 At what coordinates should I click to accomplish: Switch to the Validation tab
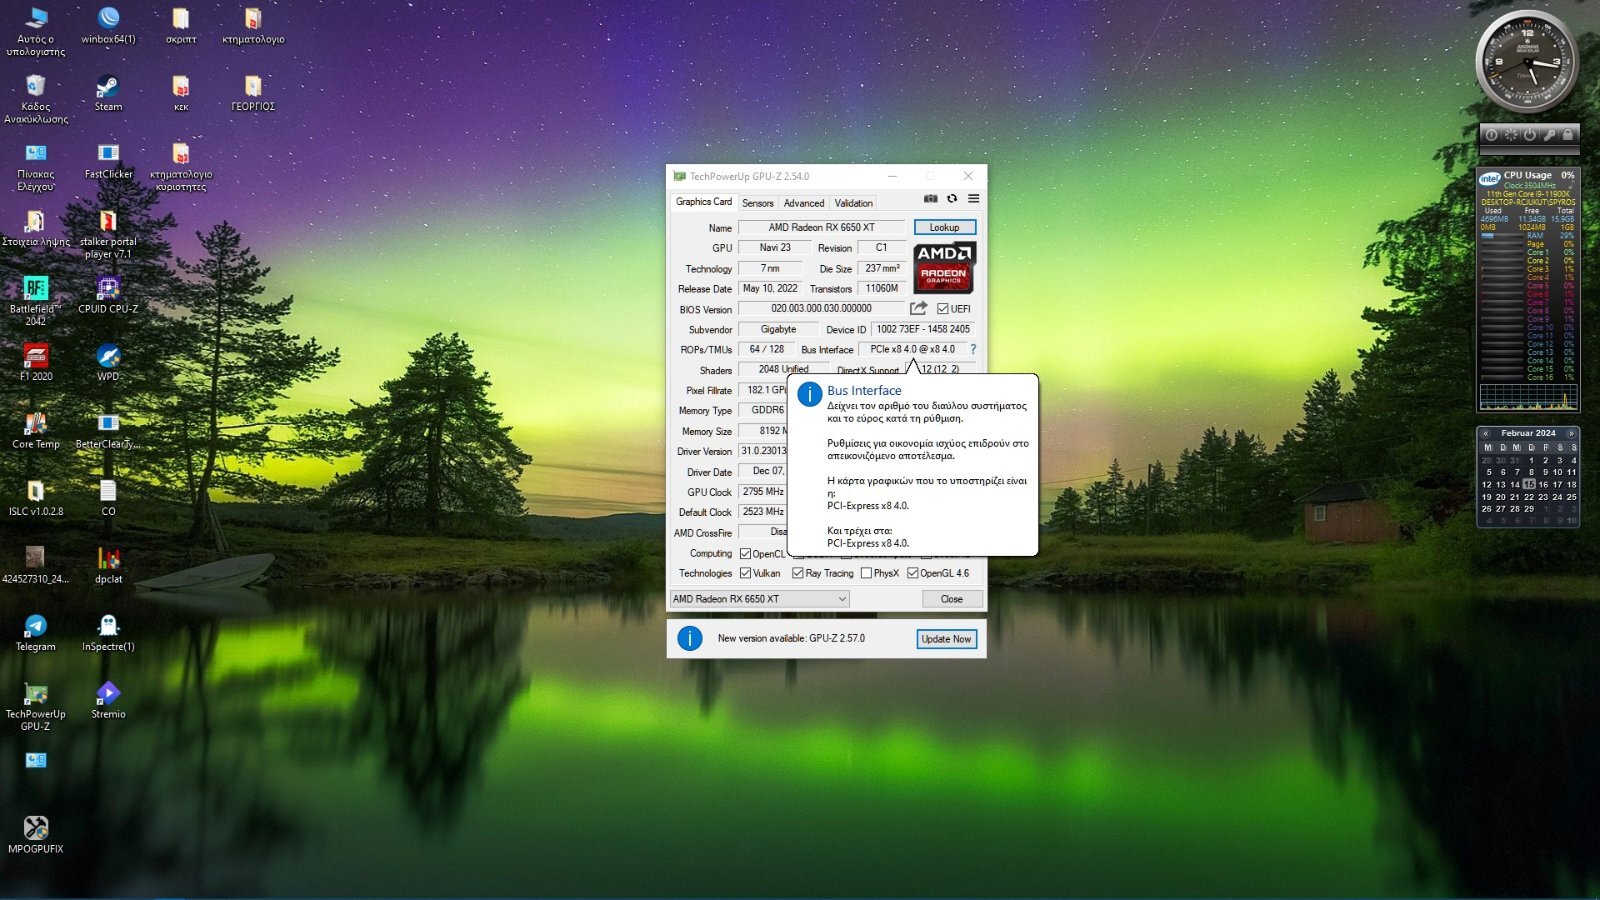pyautogui.click(x=853, y=203)
